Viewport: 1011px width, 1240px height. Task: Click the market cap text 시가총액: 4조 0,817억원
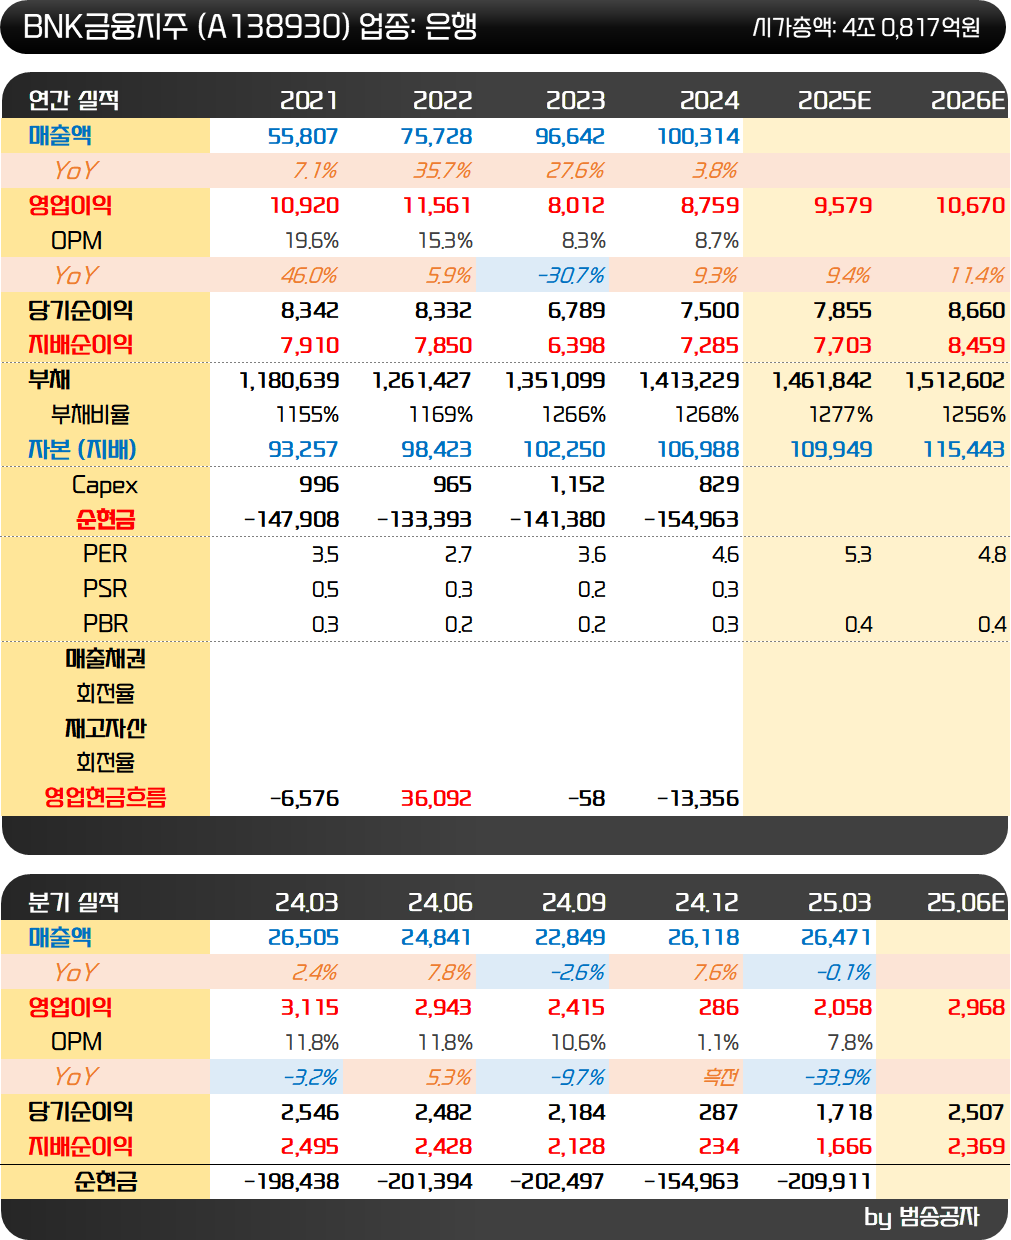[x=866, y=27]
